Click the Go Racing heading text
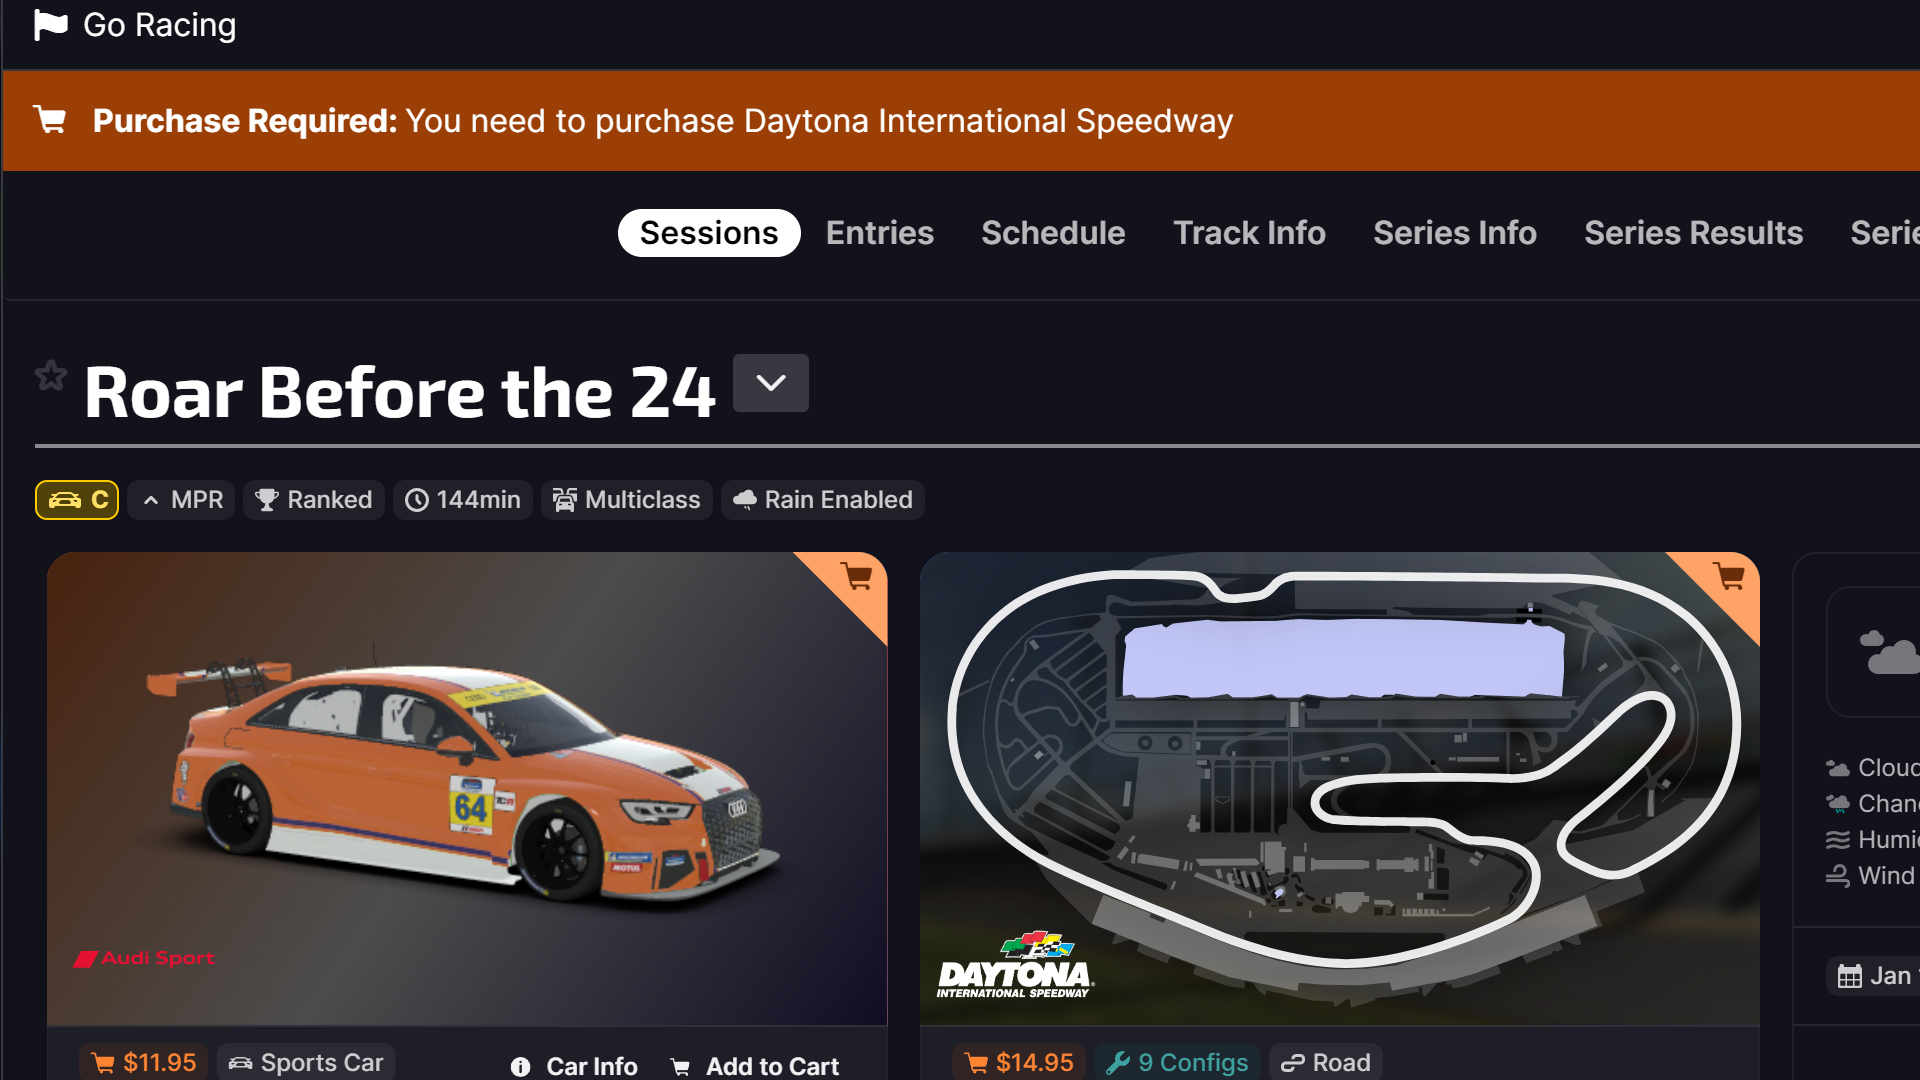Screen dimensions: 1920x1080 coord(160,25)
